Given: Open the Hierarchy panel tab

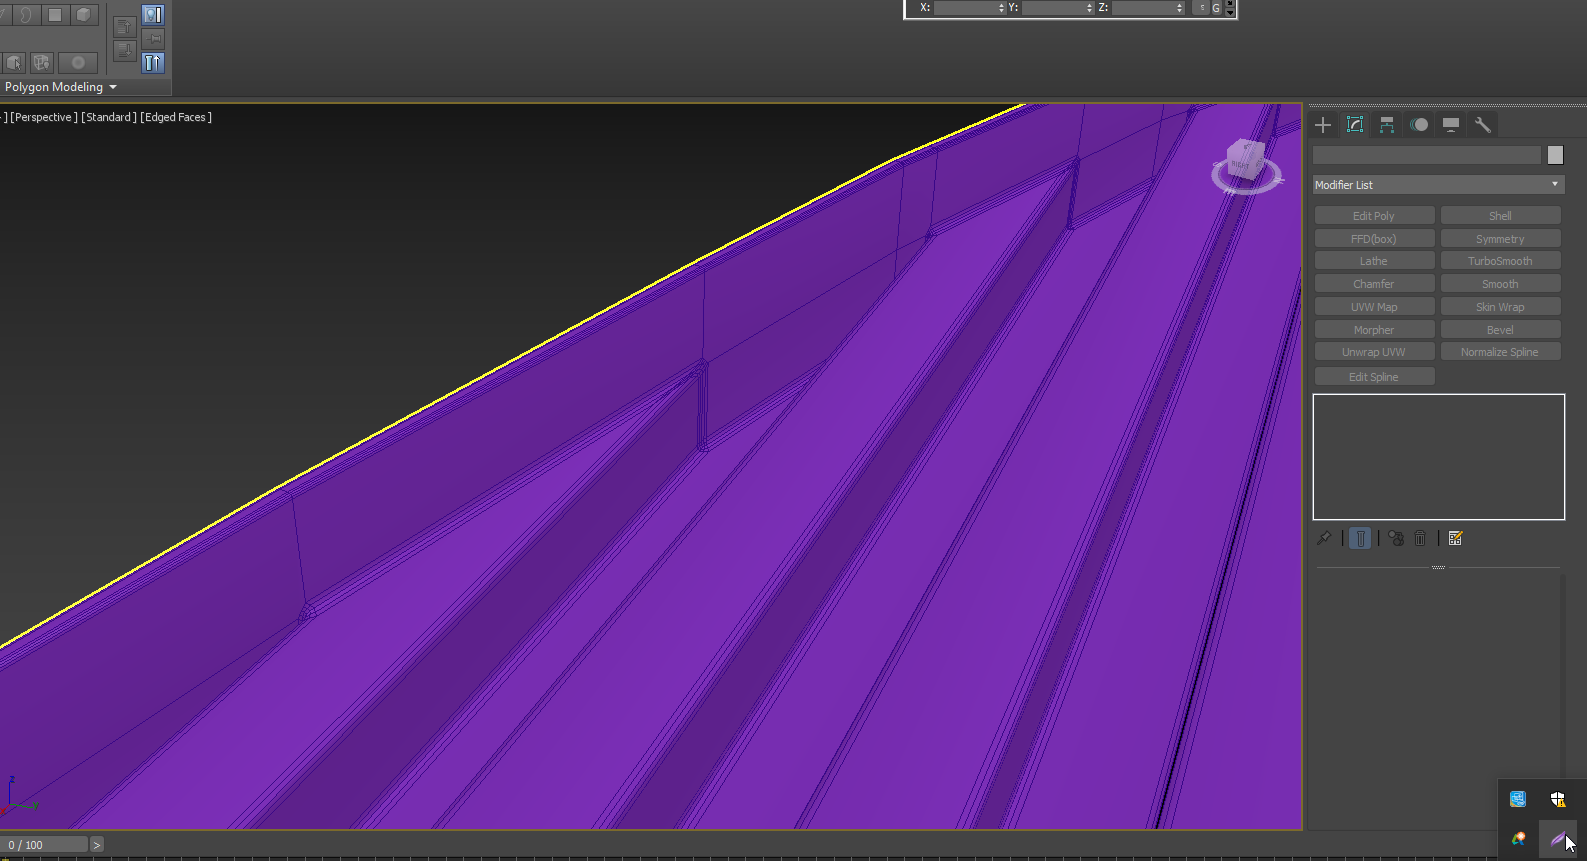Looking at the screenshot, I should [x=1387, y=125].
